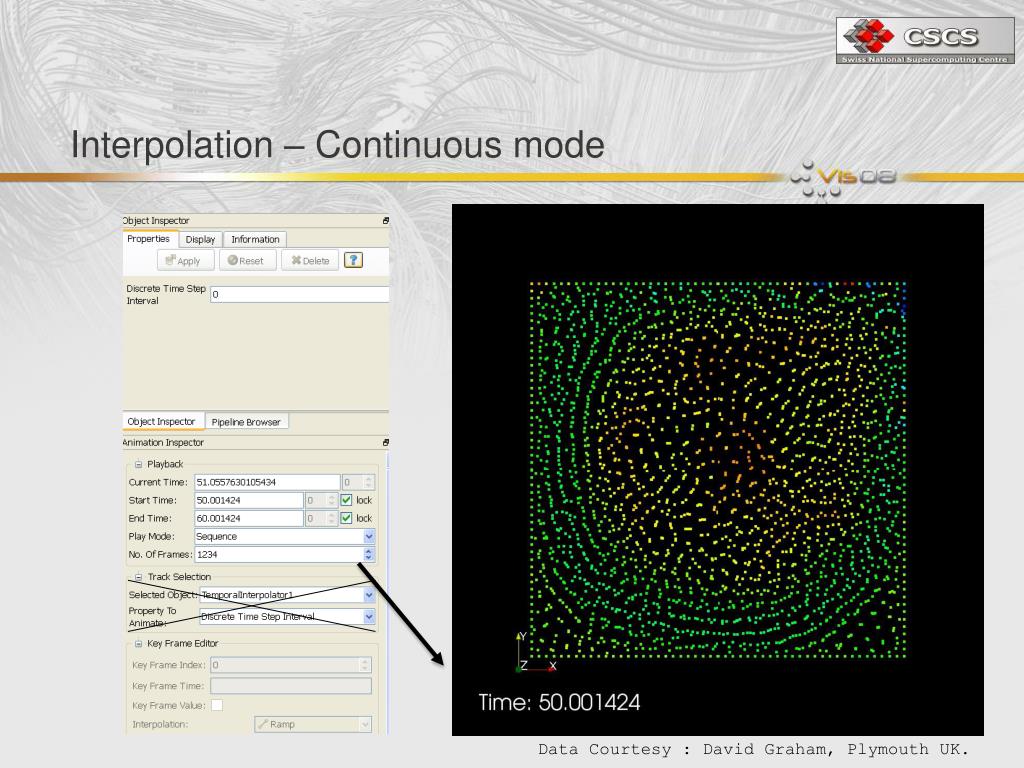Click the Delete button
This screenshot has height=768, width=1024.
pos(310,260)
